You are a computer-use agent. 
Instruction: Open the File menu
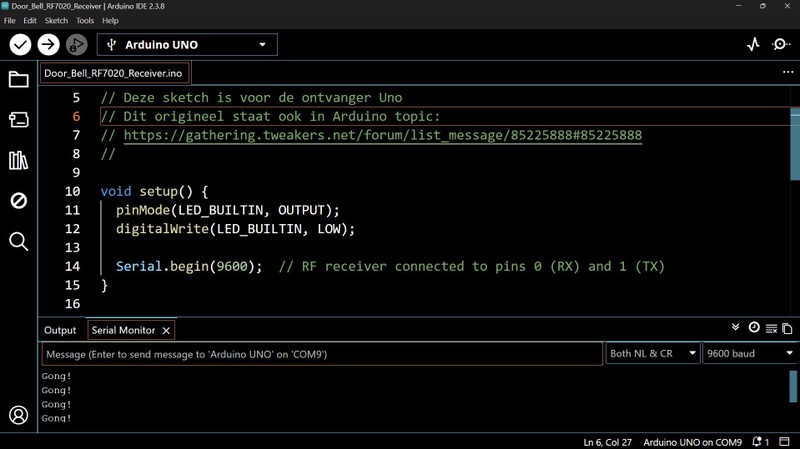pyautogui.click(x=10, y=21)
